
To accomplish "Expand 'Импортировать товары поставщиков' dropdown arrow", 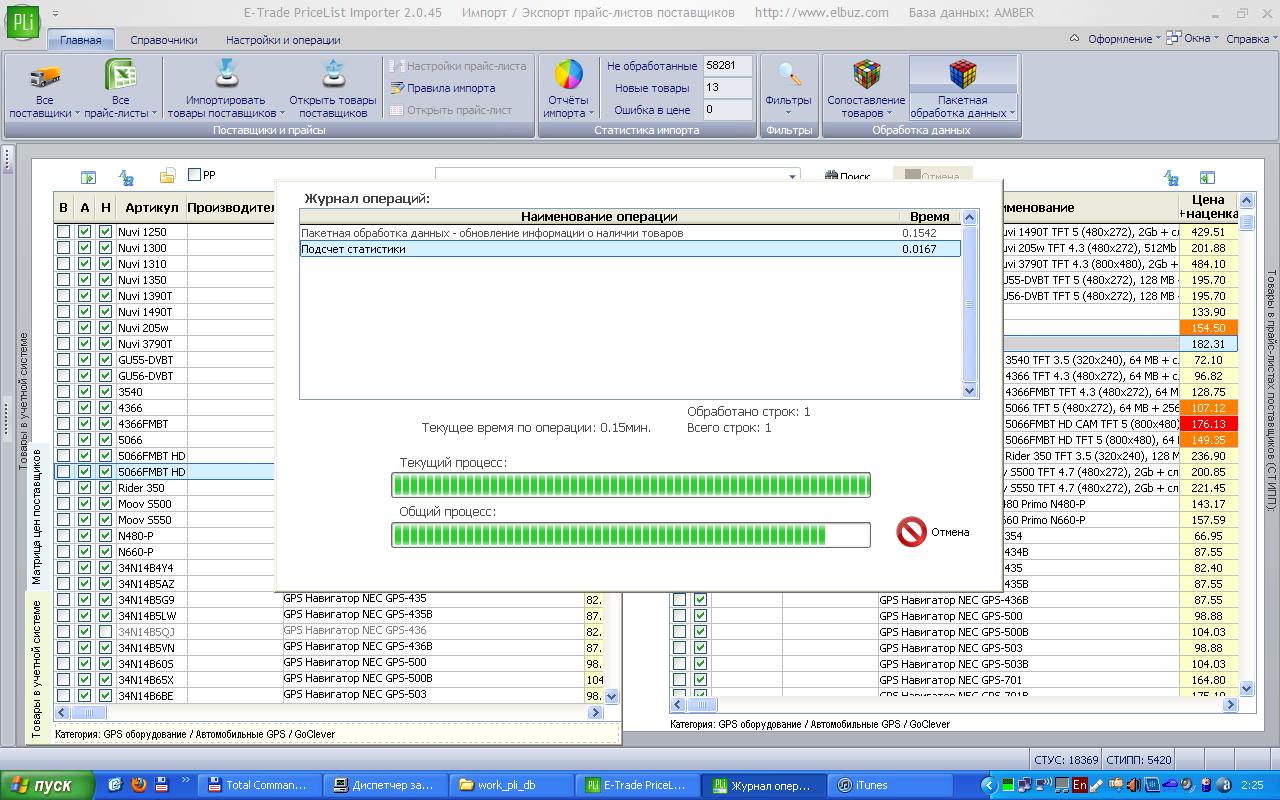I will click(x=281, y=114).
